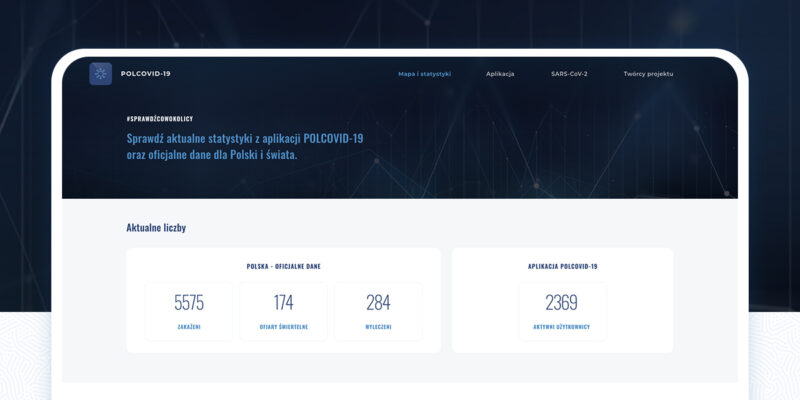Click the Aktualne liczby section heading
The image size is (800, 400).
click(156, 228)
